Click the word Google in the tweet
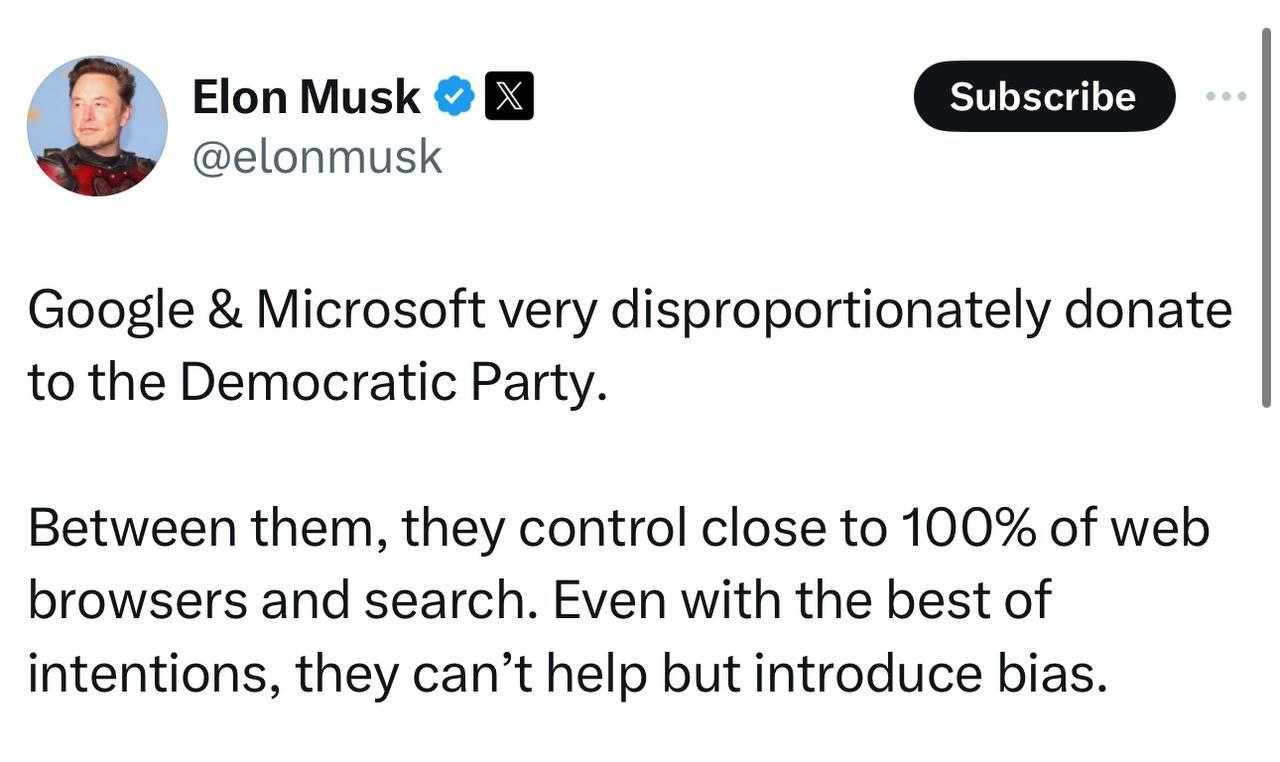This screenshot has height=762, width=1280. tap(110, 311)
